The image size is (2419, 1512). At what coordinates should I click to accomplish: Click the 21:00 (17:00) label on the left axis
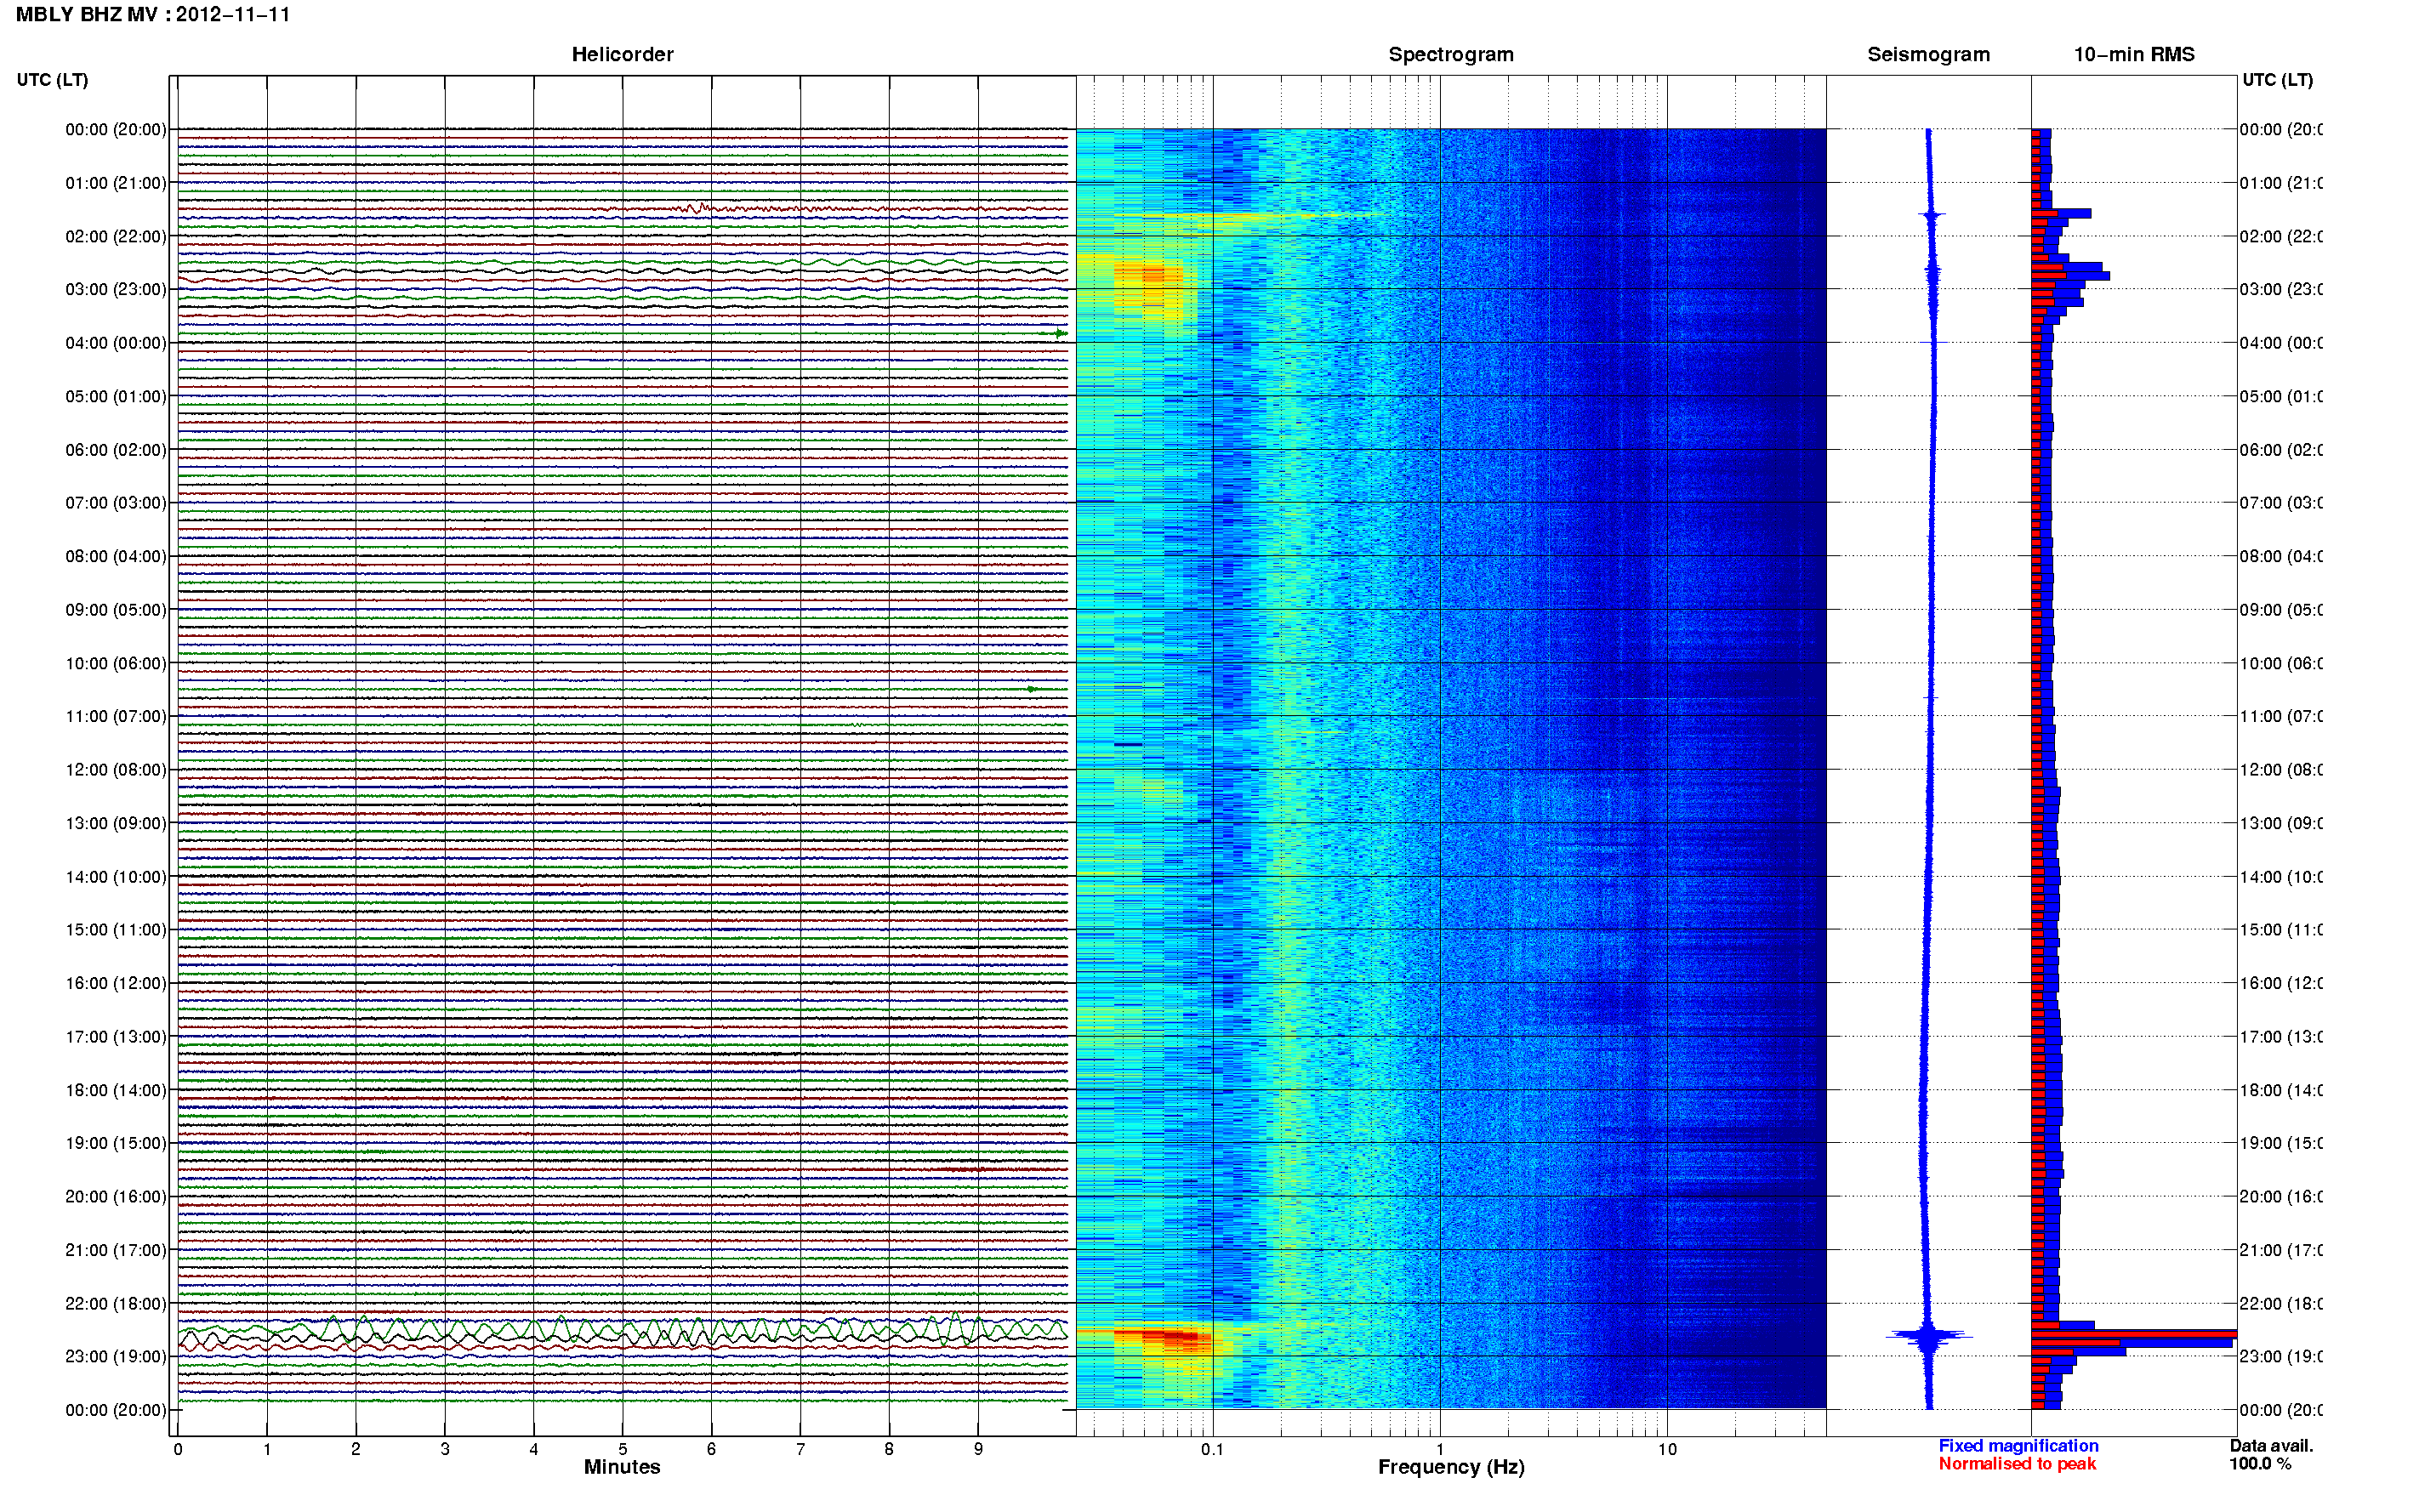point(116,1250)
